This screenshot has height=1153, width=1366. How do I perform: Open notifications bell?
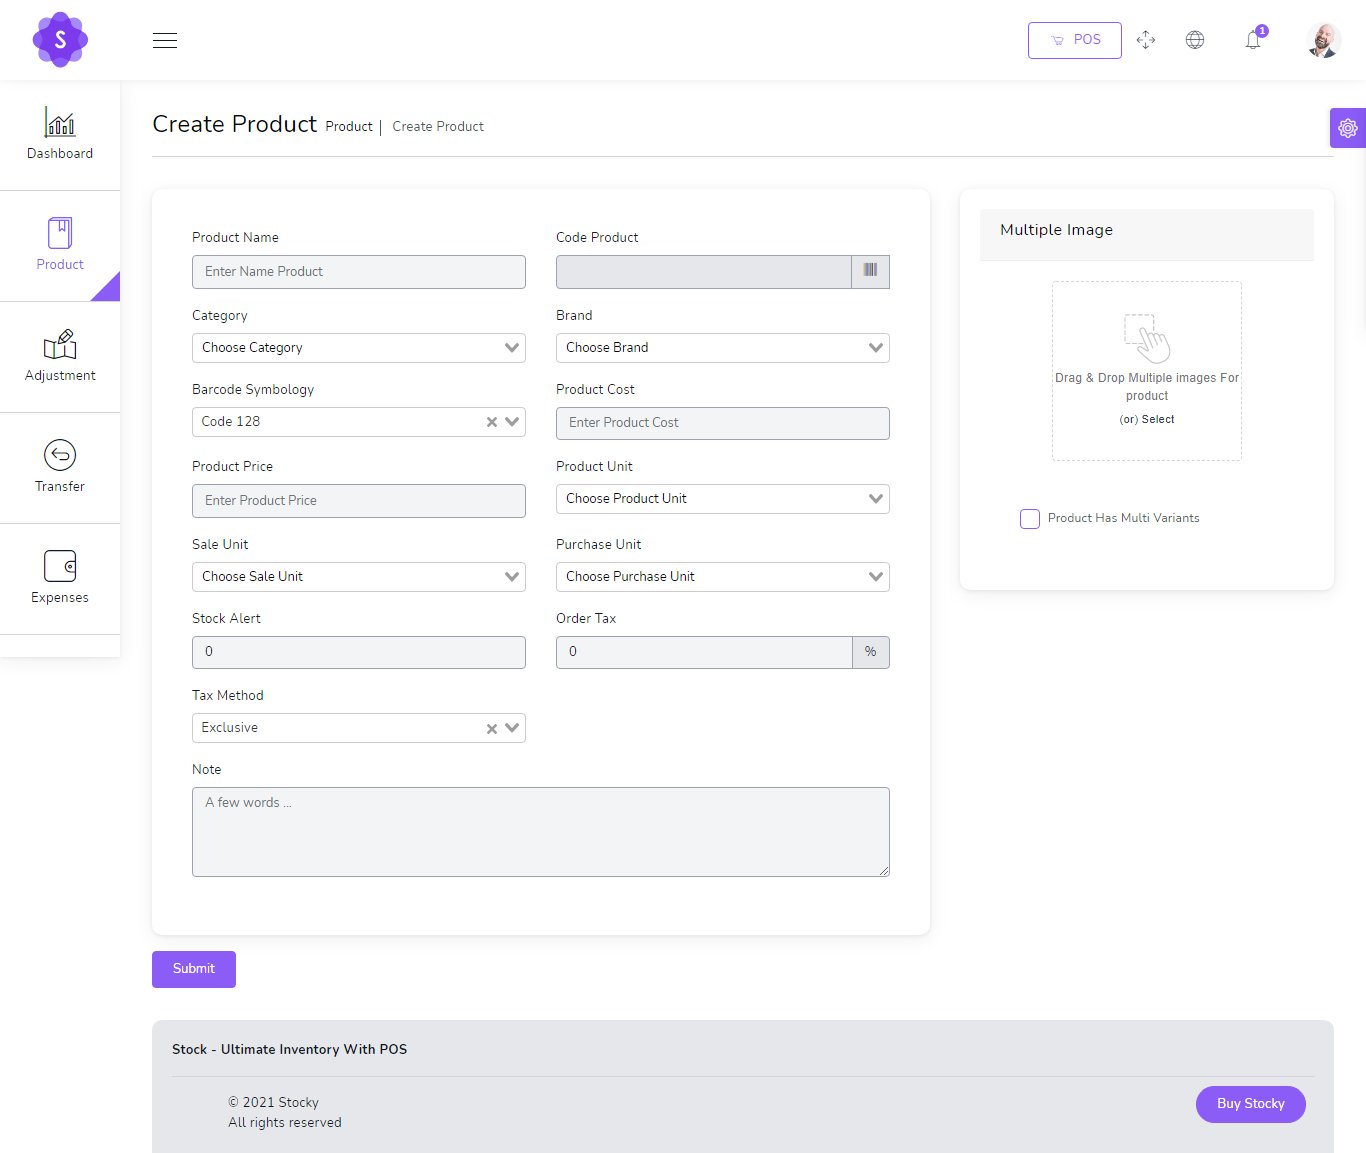pos(1253,40)
